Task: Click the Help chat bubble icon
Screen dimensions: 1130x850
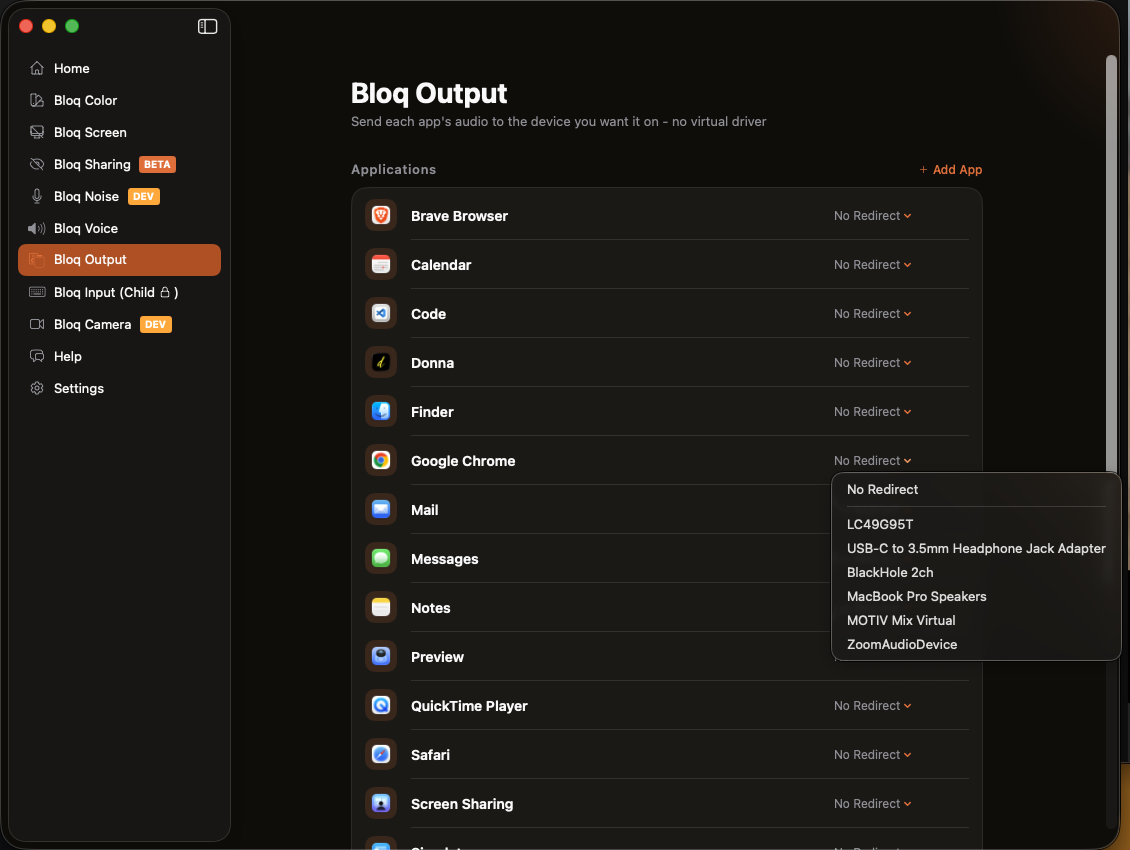Action: (x=37, y=356)
